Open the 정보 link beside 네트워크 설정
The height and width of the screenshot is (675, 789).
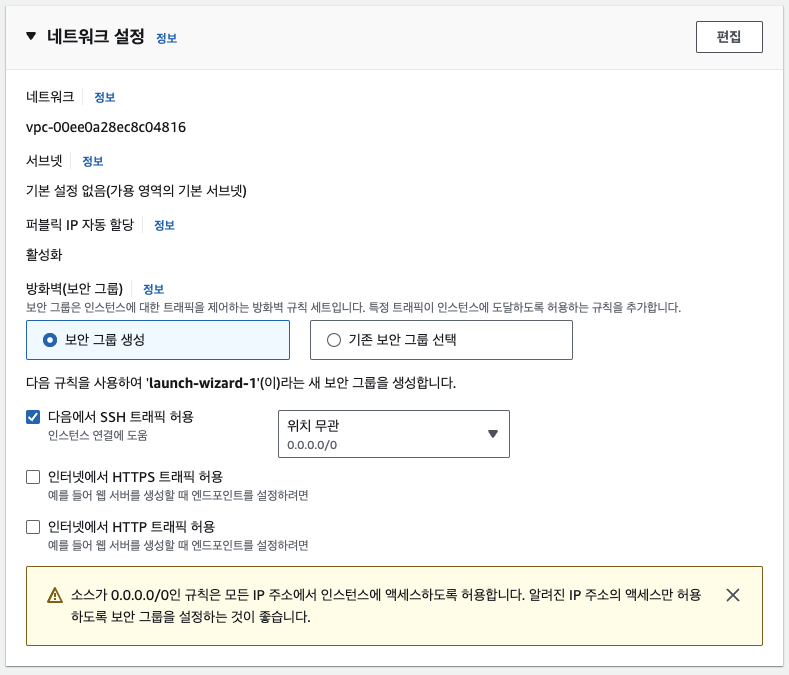coord(167,38)
